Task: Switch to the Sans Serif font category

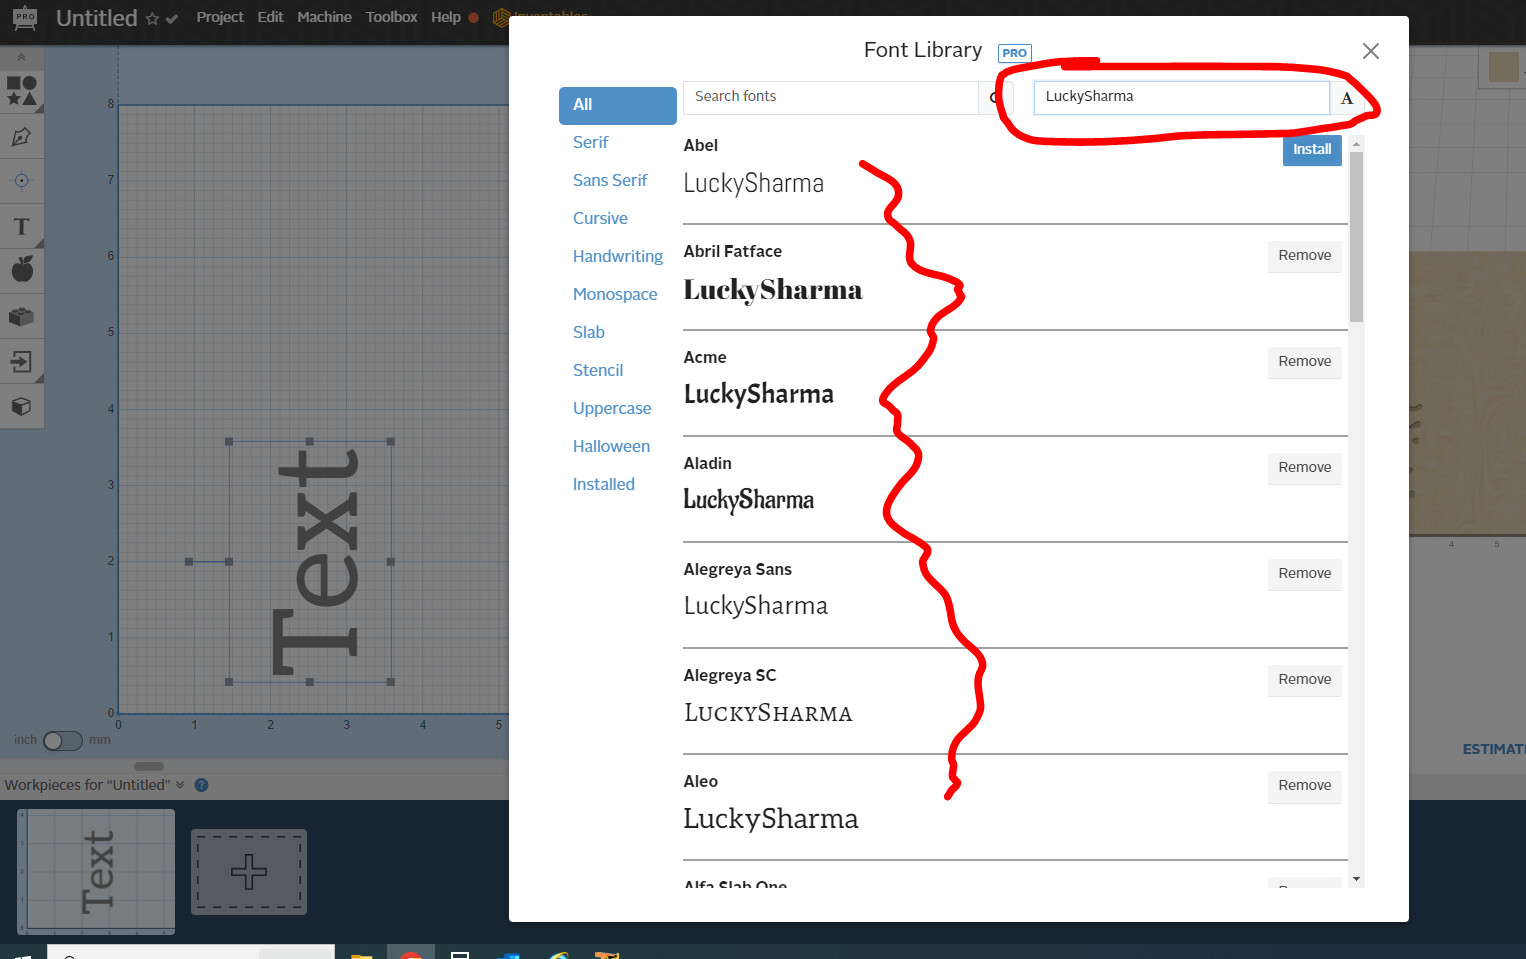Action: pyautogui.click(x=610, y=180)
